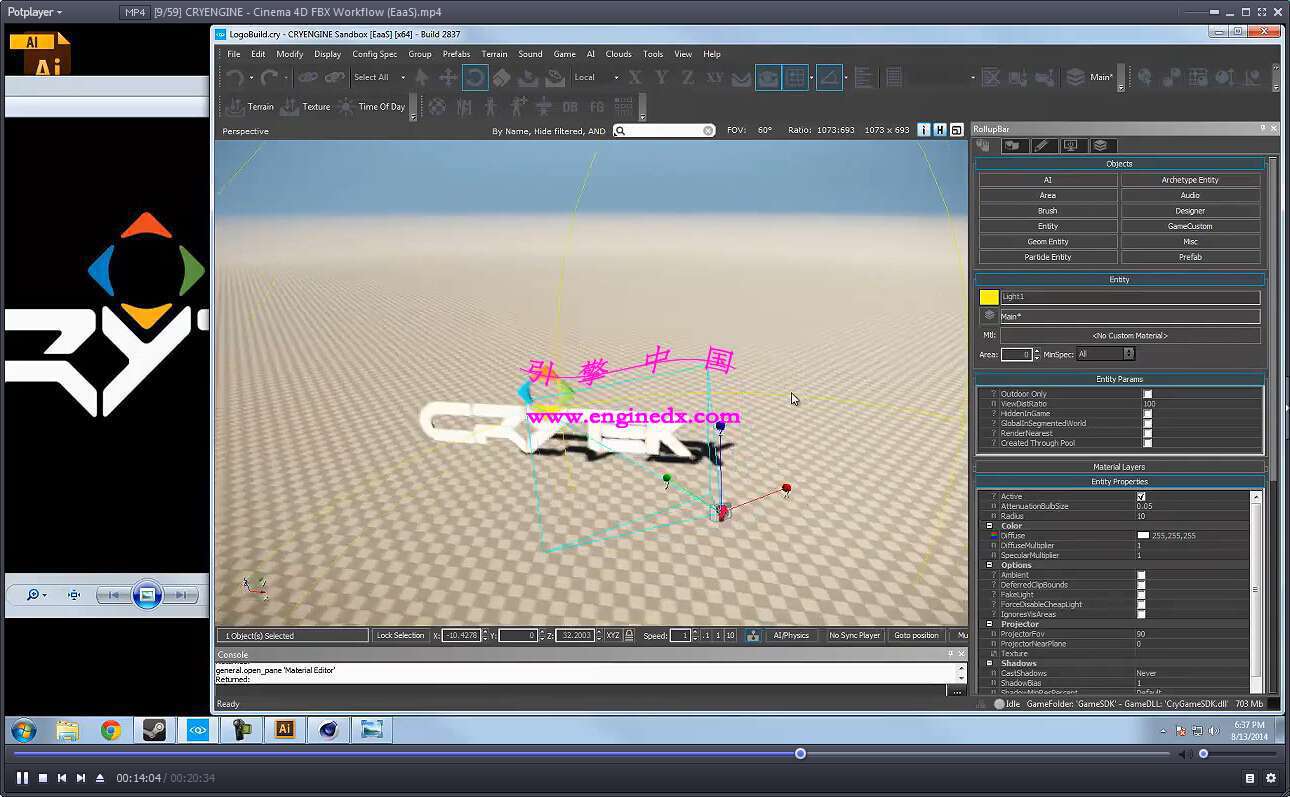Collapse the Color property group

[x=989, y=526]
